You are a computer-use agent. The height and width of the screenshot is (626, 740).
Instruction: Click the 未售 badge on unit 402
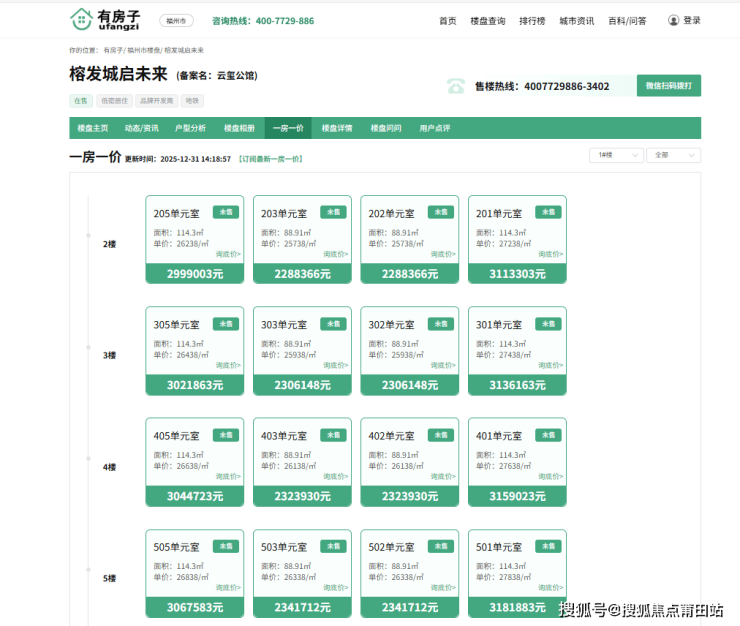(440, 435)
